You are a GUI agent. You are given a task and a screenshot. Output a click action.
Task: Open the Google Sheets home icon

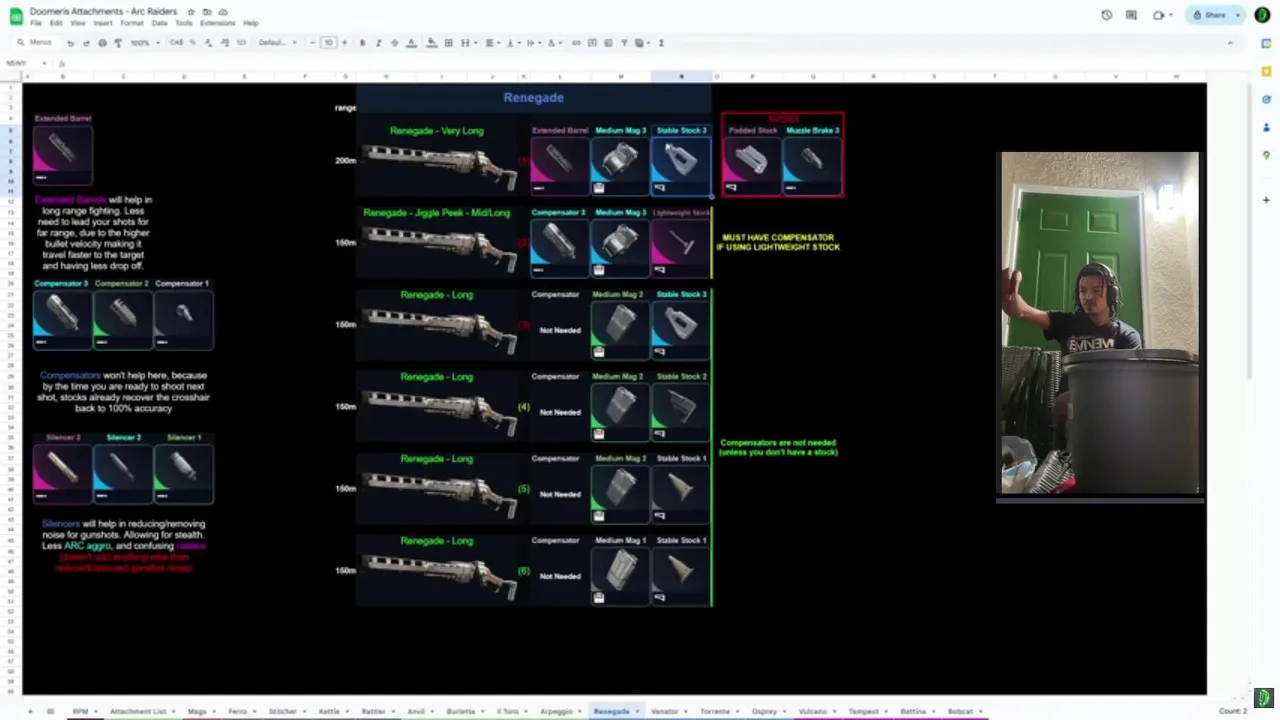tap(14, 16)
